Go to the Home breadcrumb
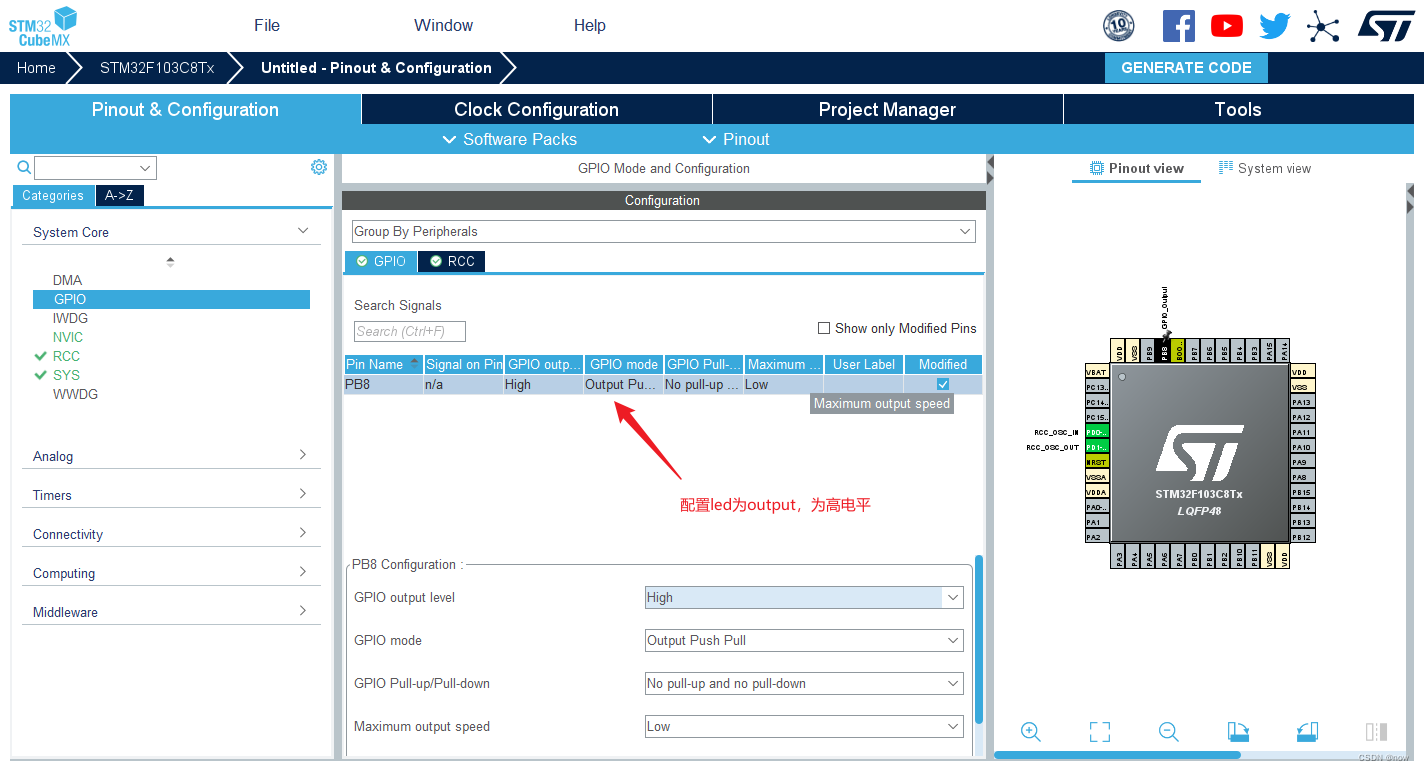The width and height of the screenshot is (1424, 771). coord(36,68)
